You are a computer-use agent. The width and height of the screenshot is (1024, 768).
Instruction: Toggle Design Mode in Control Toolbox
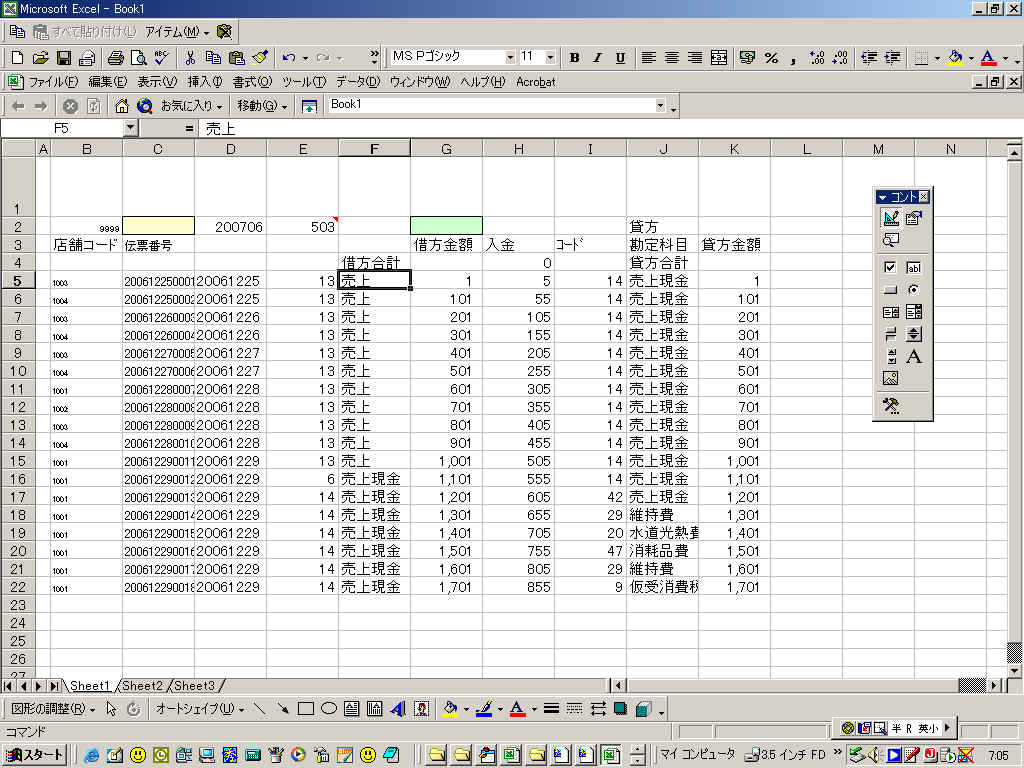coord(891,217)
